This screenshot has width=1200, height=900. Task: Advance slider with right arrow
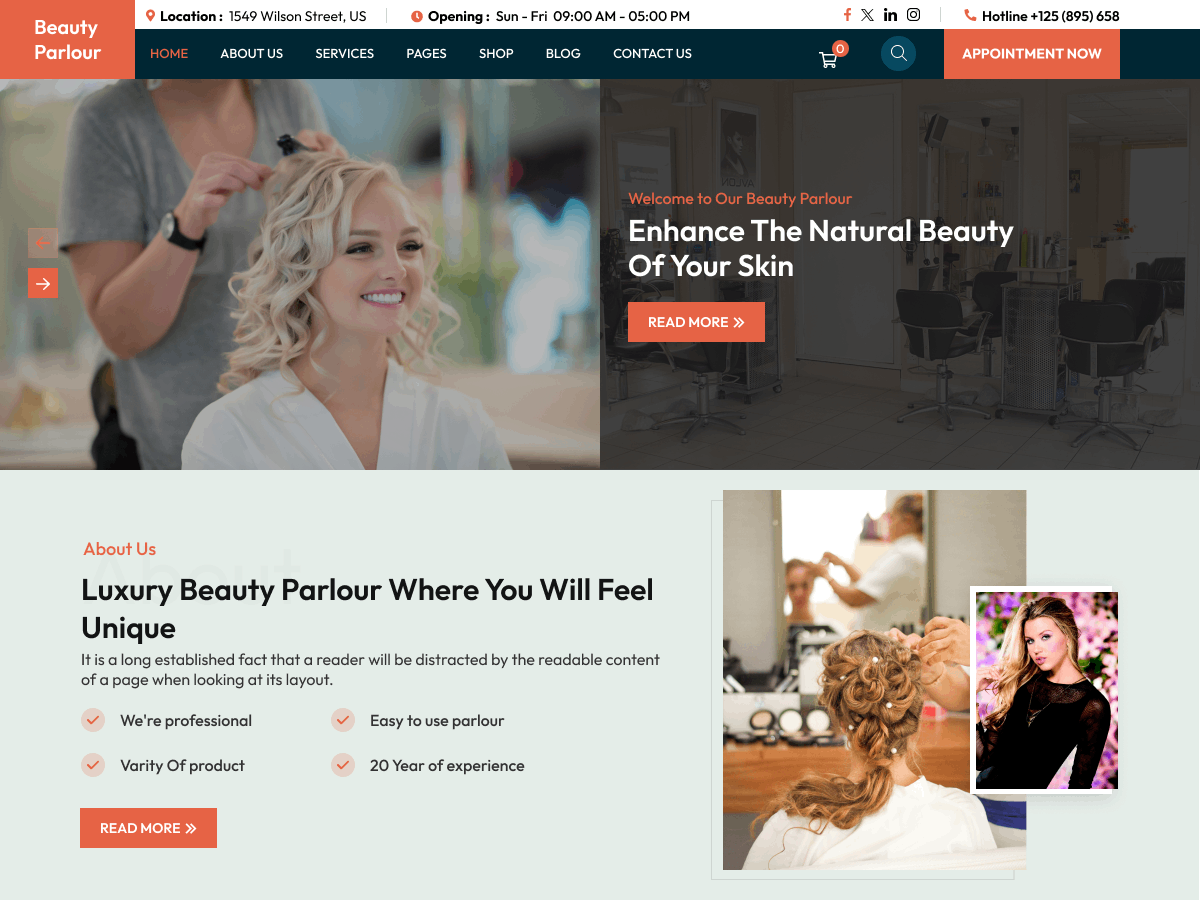(x=43, y=283)
